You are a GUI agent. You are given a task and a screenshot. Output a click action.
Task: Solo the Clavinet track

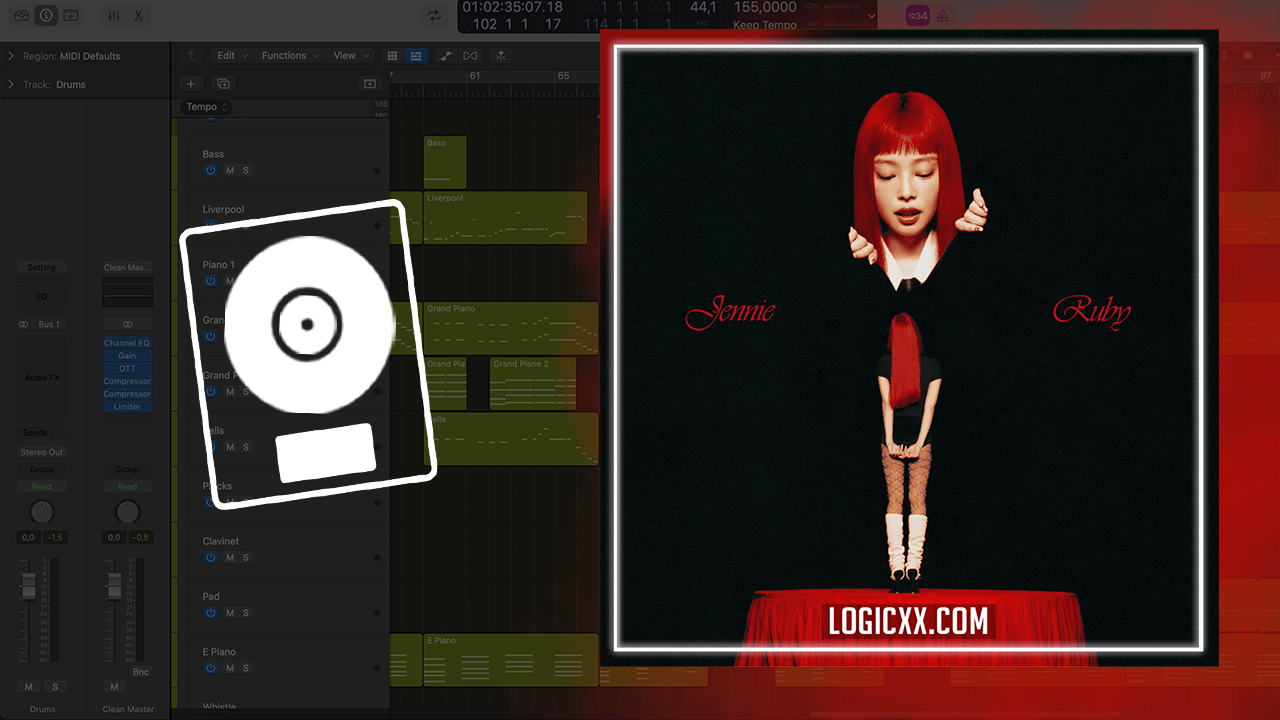coord(246,558)
